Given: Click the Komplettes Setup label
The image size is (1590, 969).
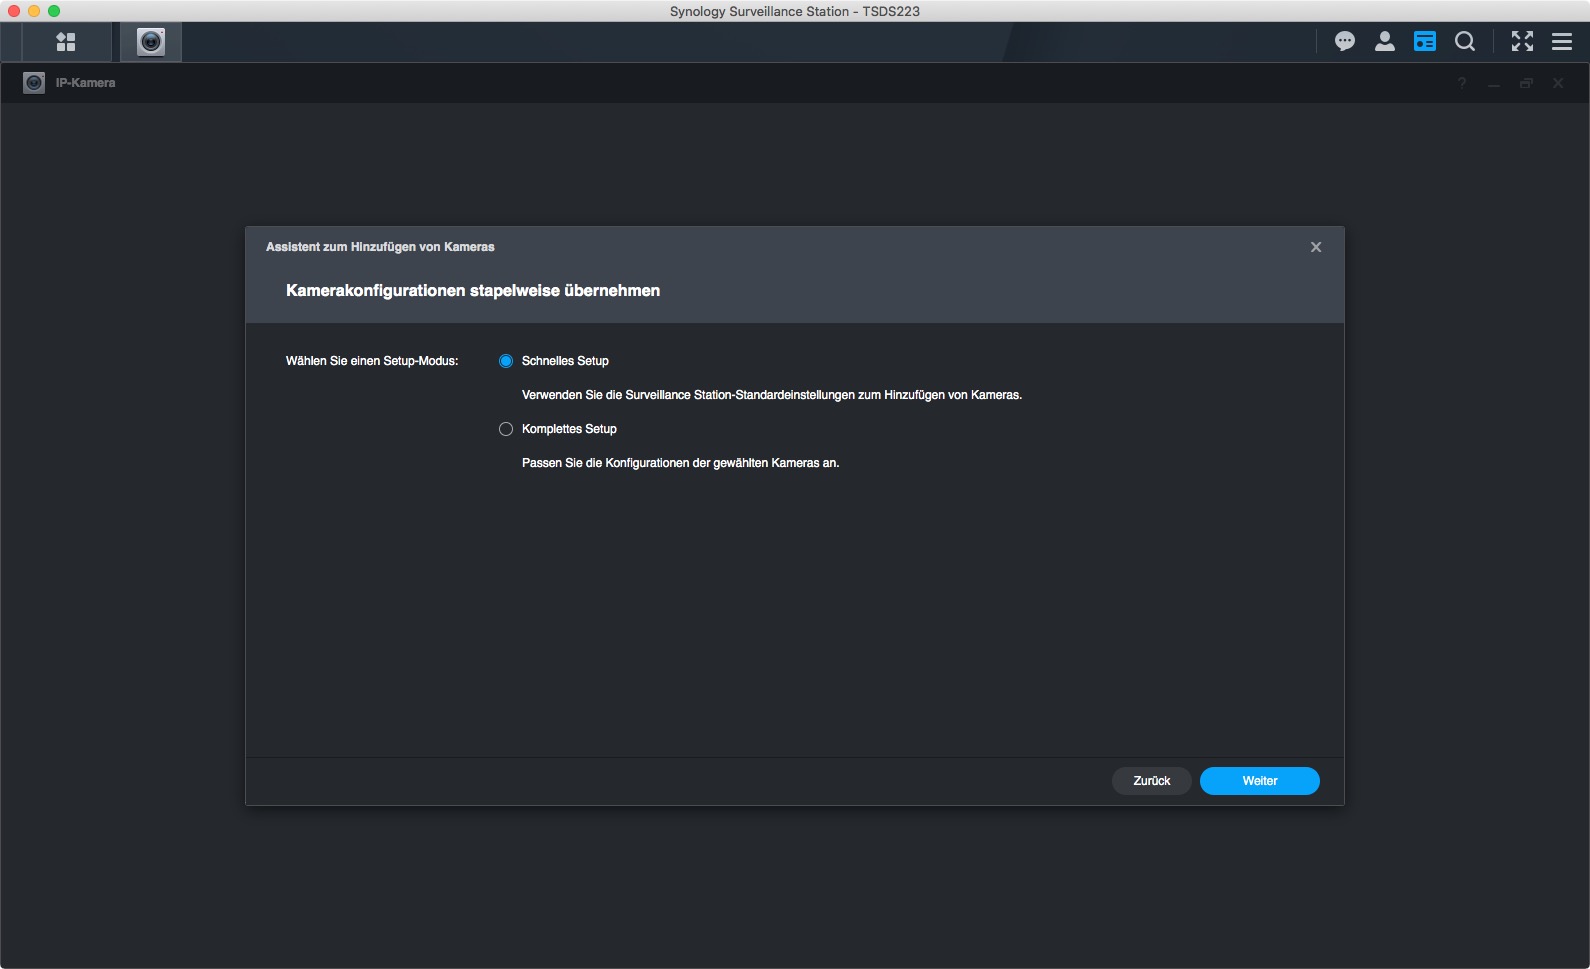Looking at the screenshot, I should tap(569, 429).
